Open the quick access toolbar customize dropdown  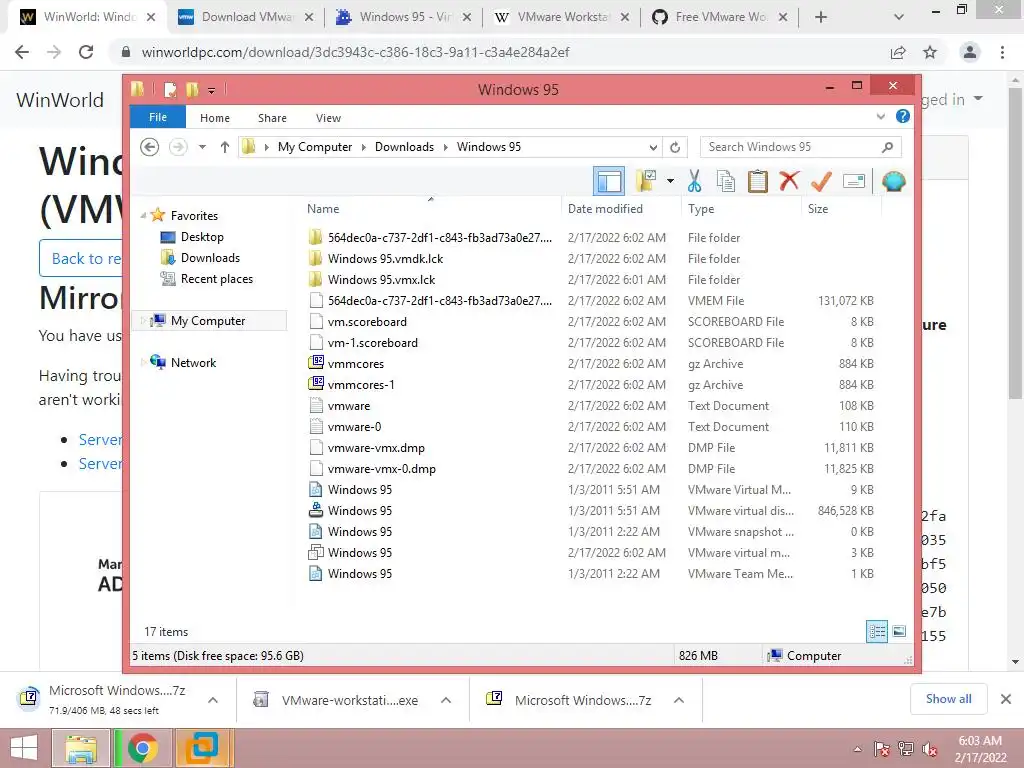[212, 90]
